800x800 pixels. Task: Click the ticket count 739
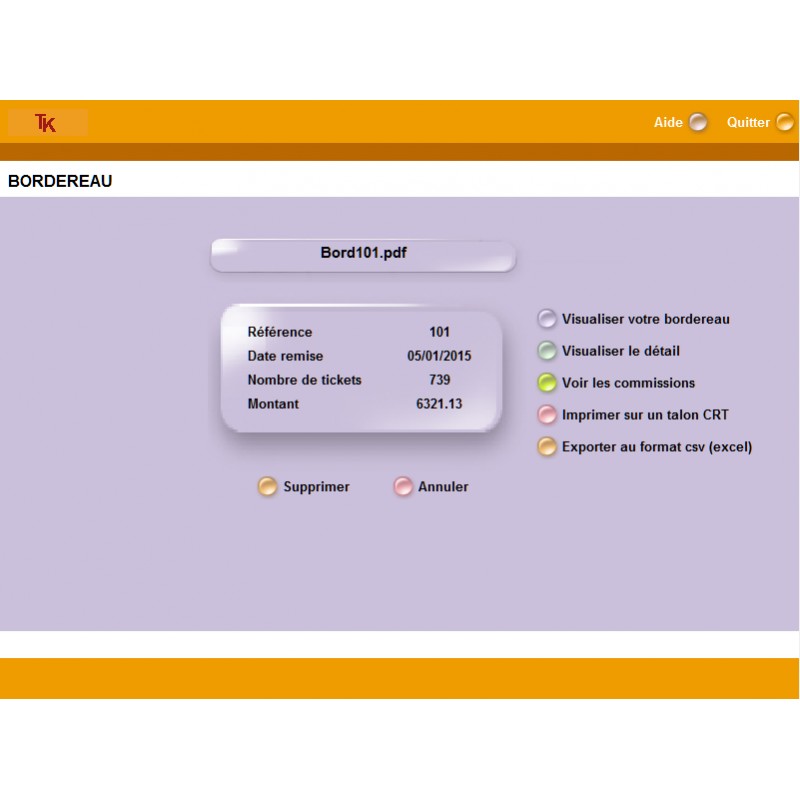click(439, 380)
